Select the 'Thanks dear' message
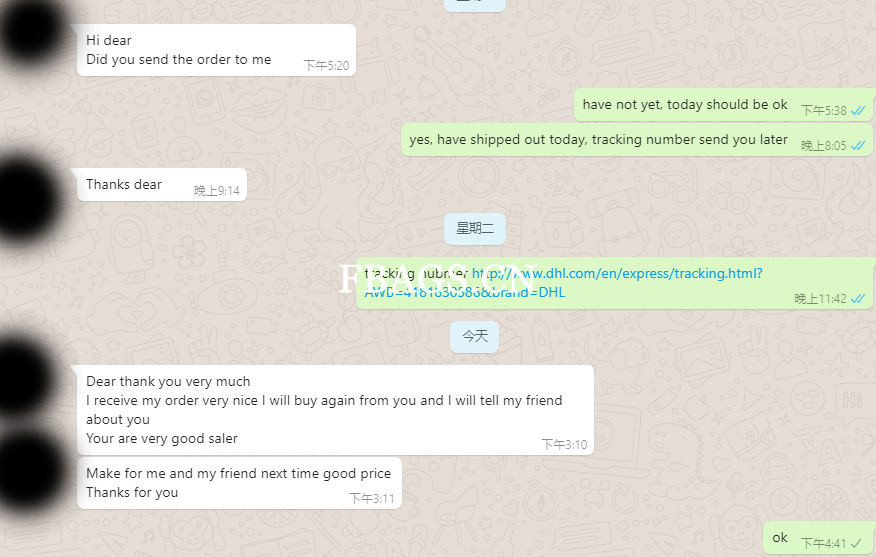 [x=162, y=184]
